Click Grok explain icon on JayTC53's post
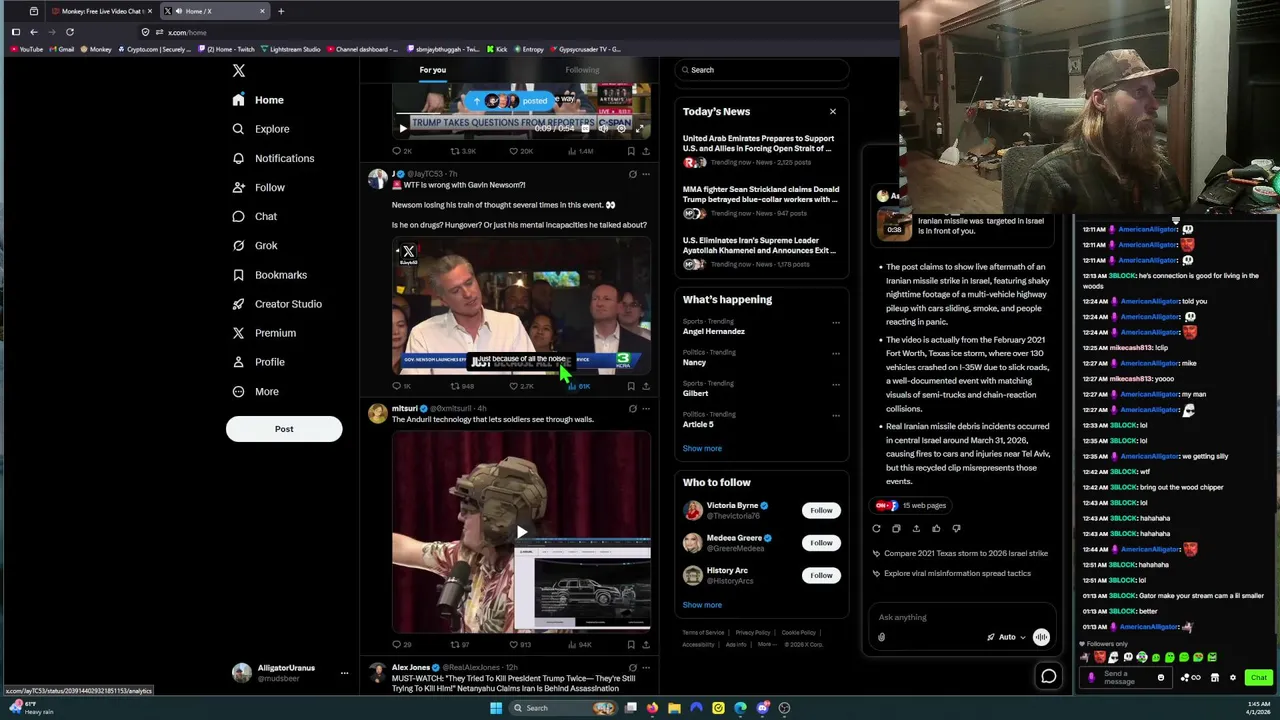1280x720 pixels. (632, 174)
